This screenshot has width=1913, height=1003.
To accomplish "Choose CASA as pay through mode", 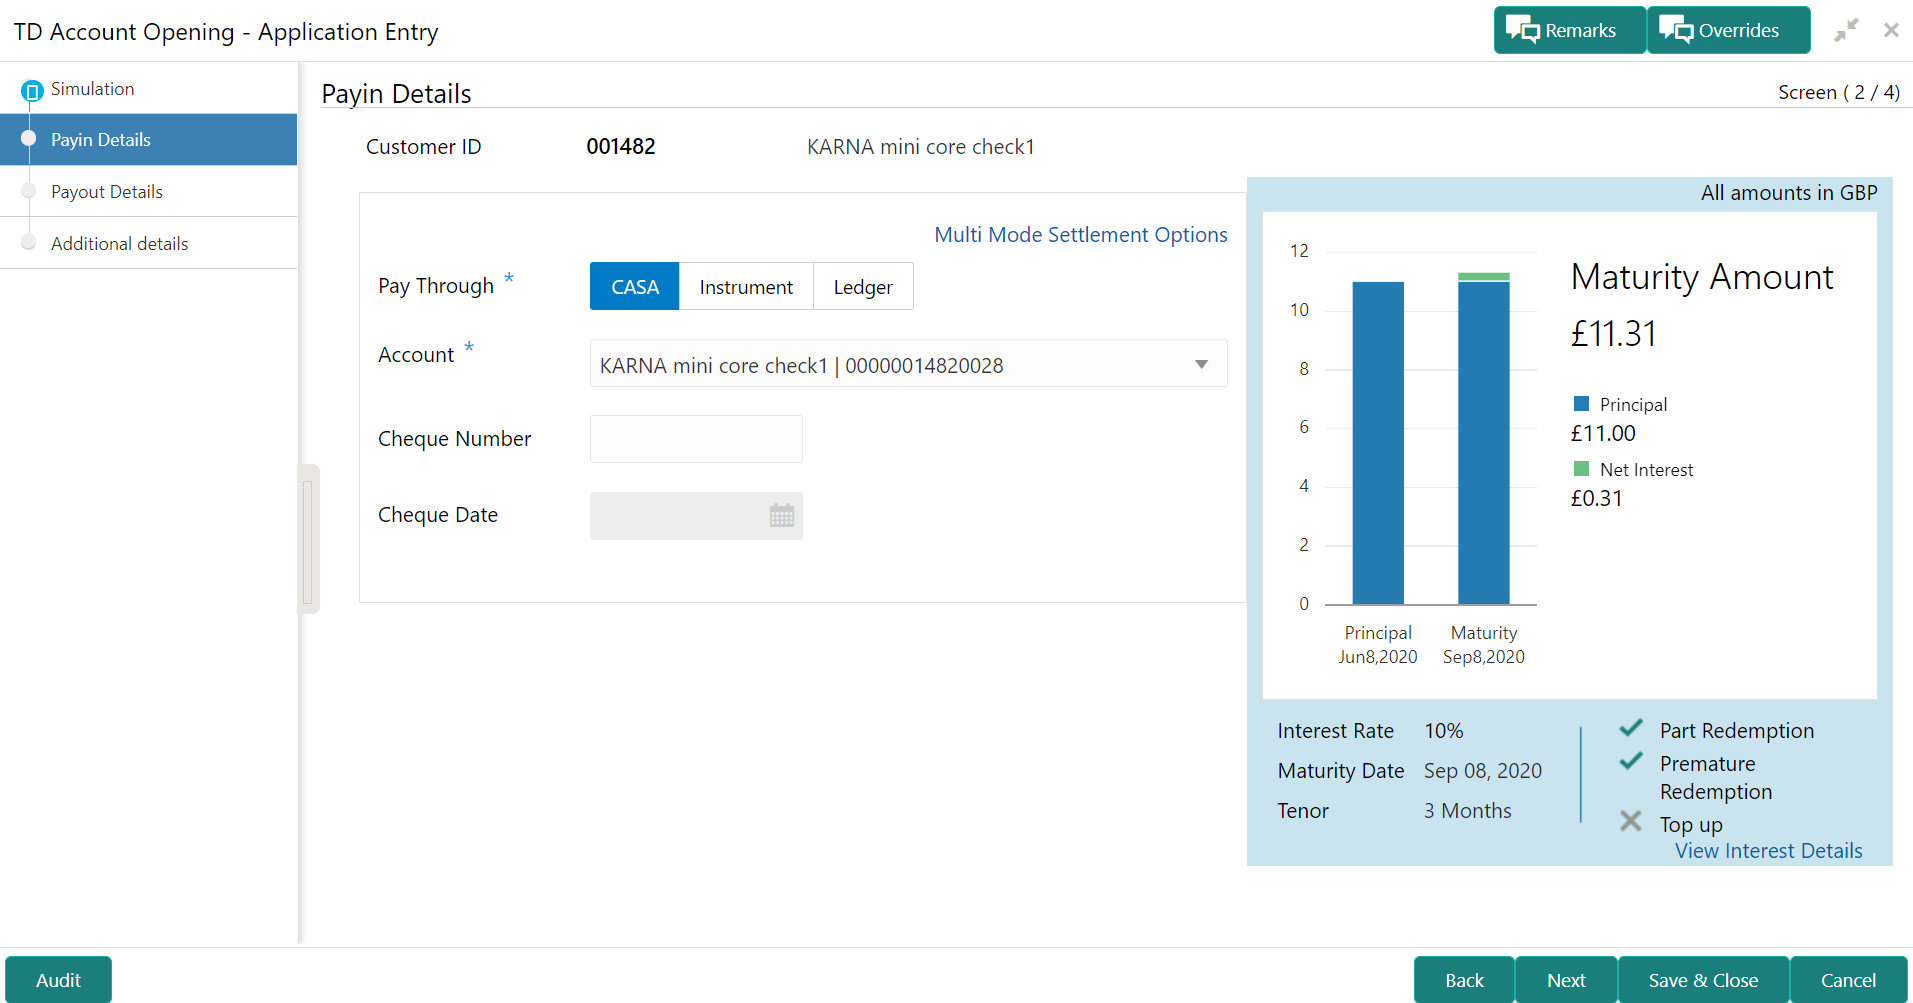I will click(635, 287).
